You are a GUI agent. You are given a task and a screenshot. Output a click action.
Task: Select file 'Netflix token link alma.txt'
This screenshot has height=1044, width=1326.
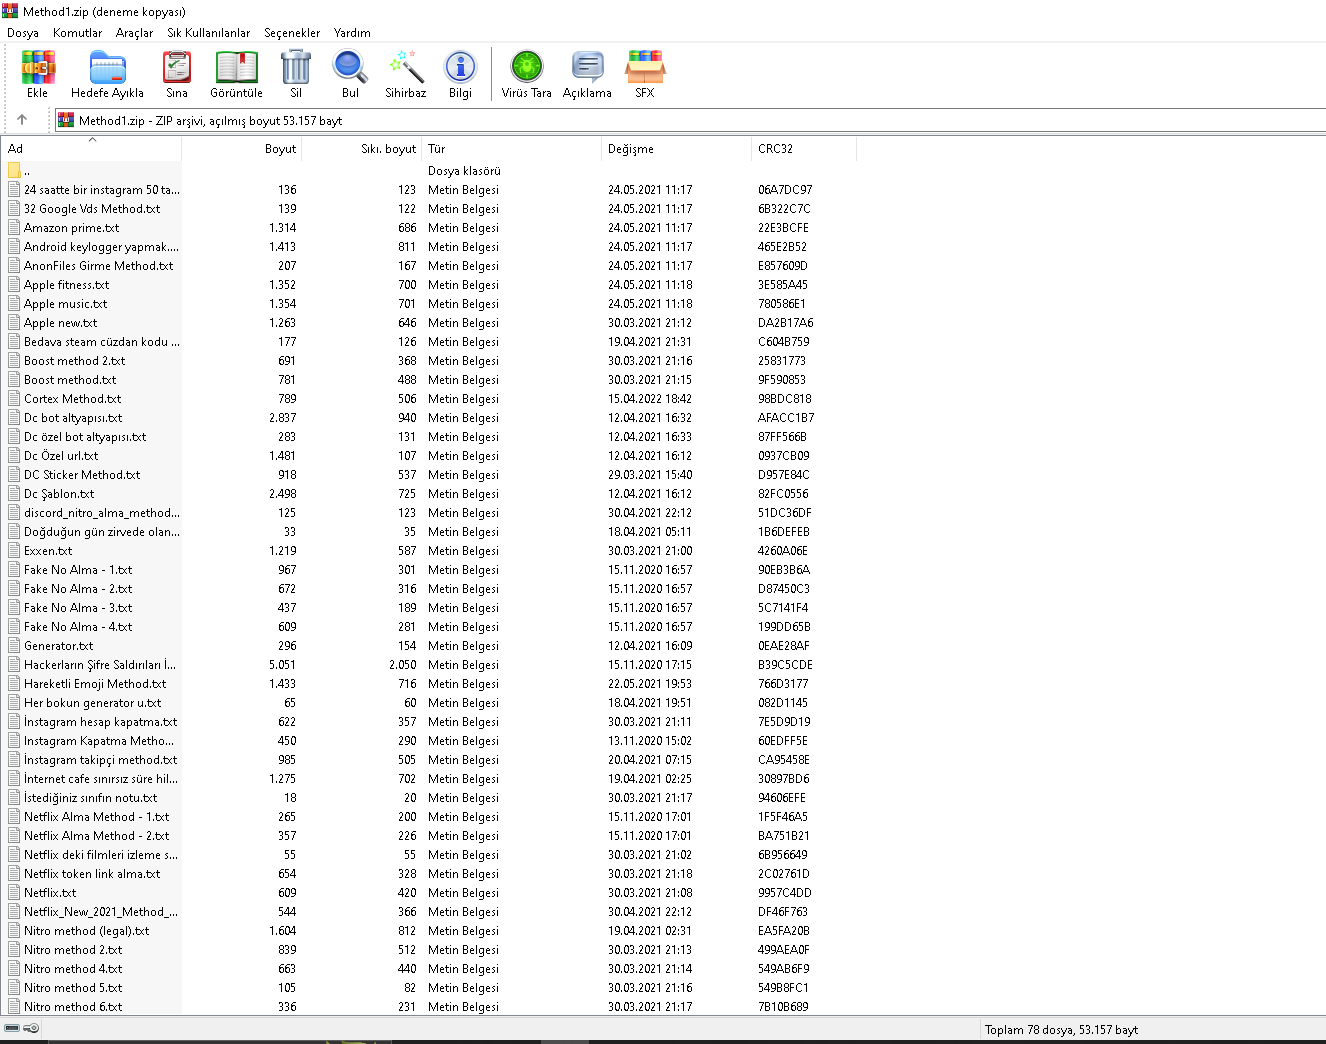[92, 874]
